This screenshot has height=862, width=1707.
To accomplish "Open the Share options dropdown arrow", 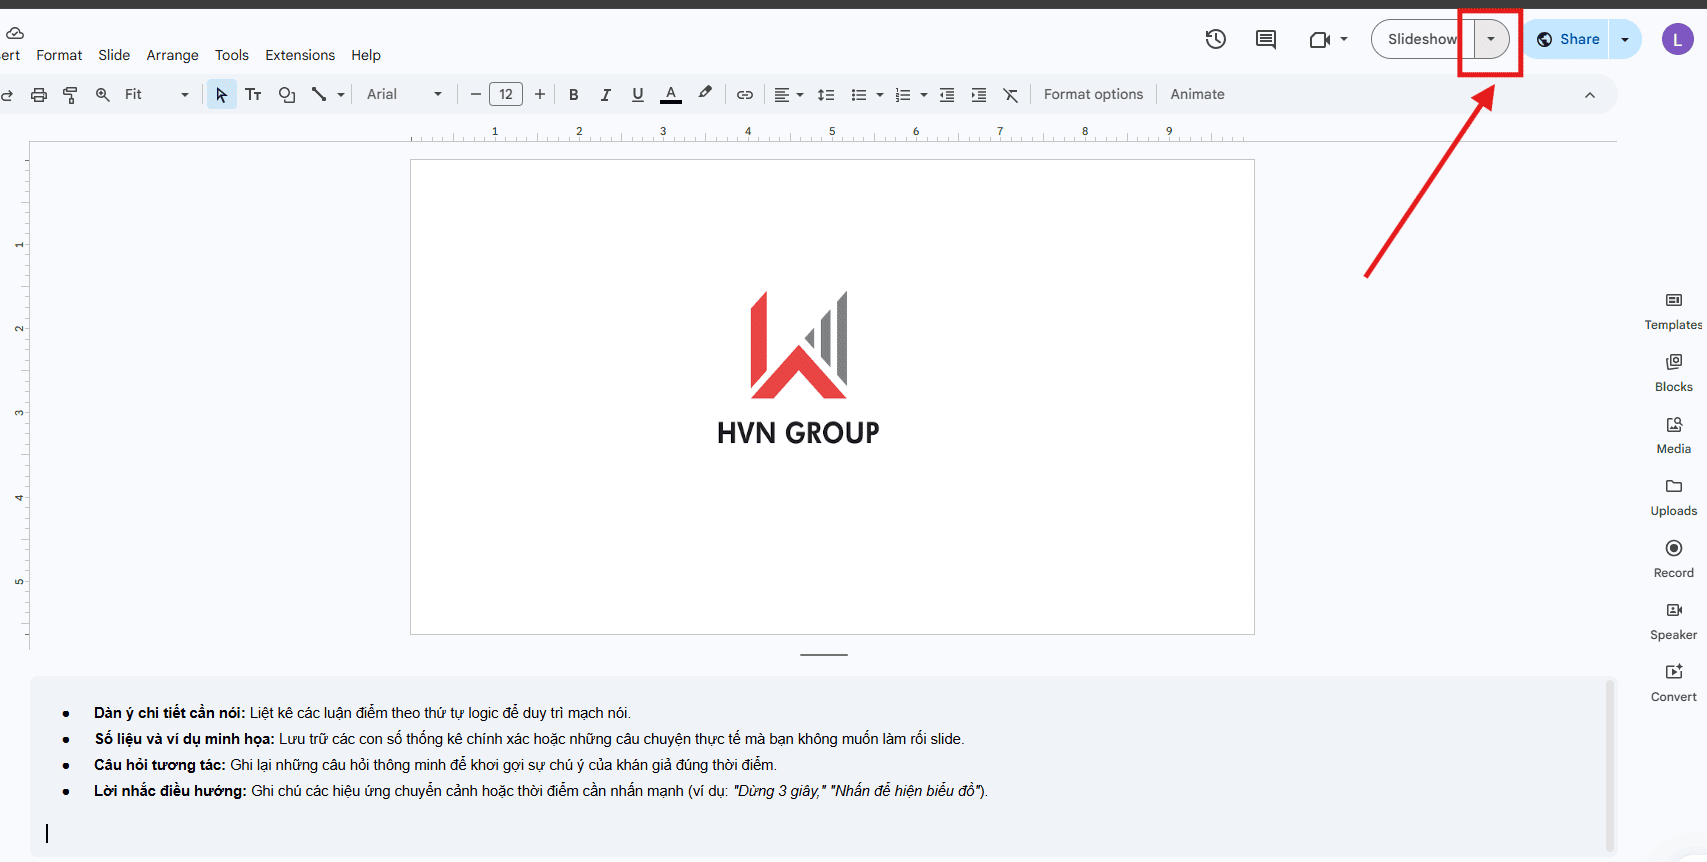I will 1625,39.
